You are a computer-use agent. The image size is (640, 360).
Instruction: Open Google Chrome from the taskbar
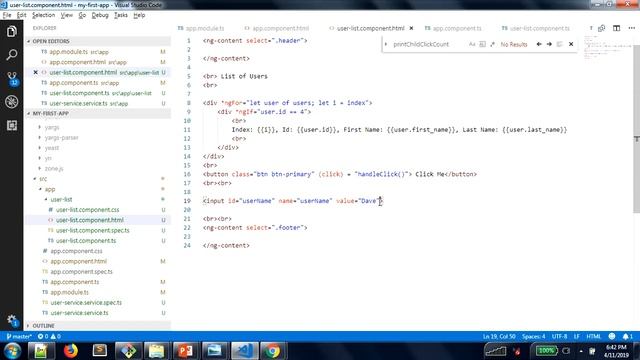[273, 351]
